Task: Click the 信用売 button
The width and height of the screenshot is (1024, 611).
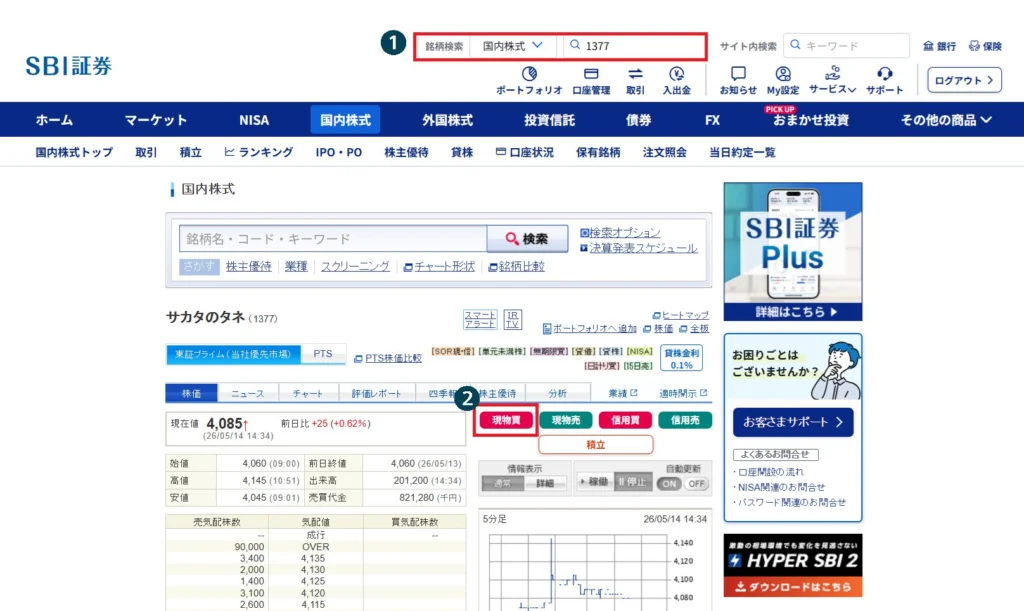Action: [685, 420]
